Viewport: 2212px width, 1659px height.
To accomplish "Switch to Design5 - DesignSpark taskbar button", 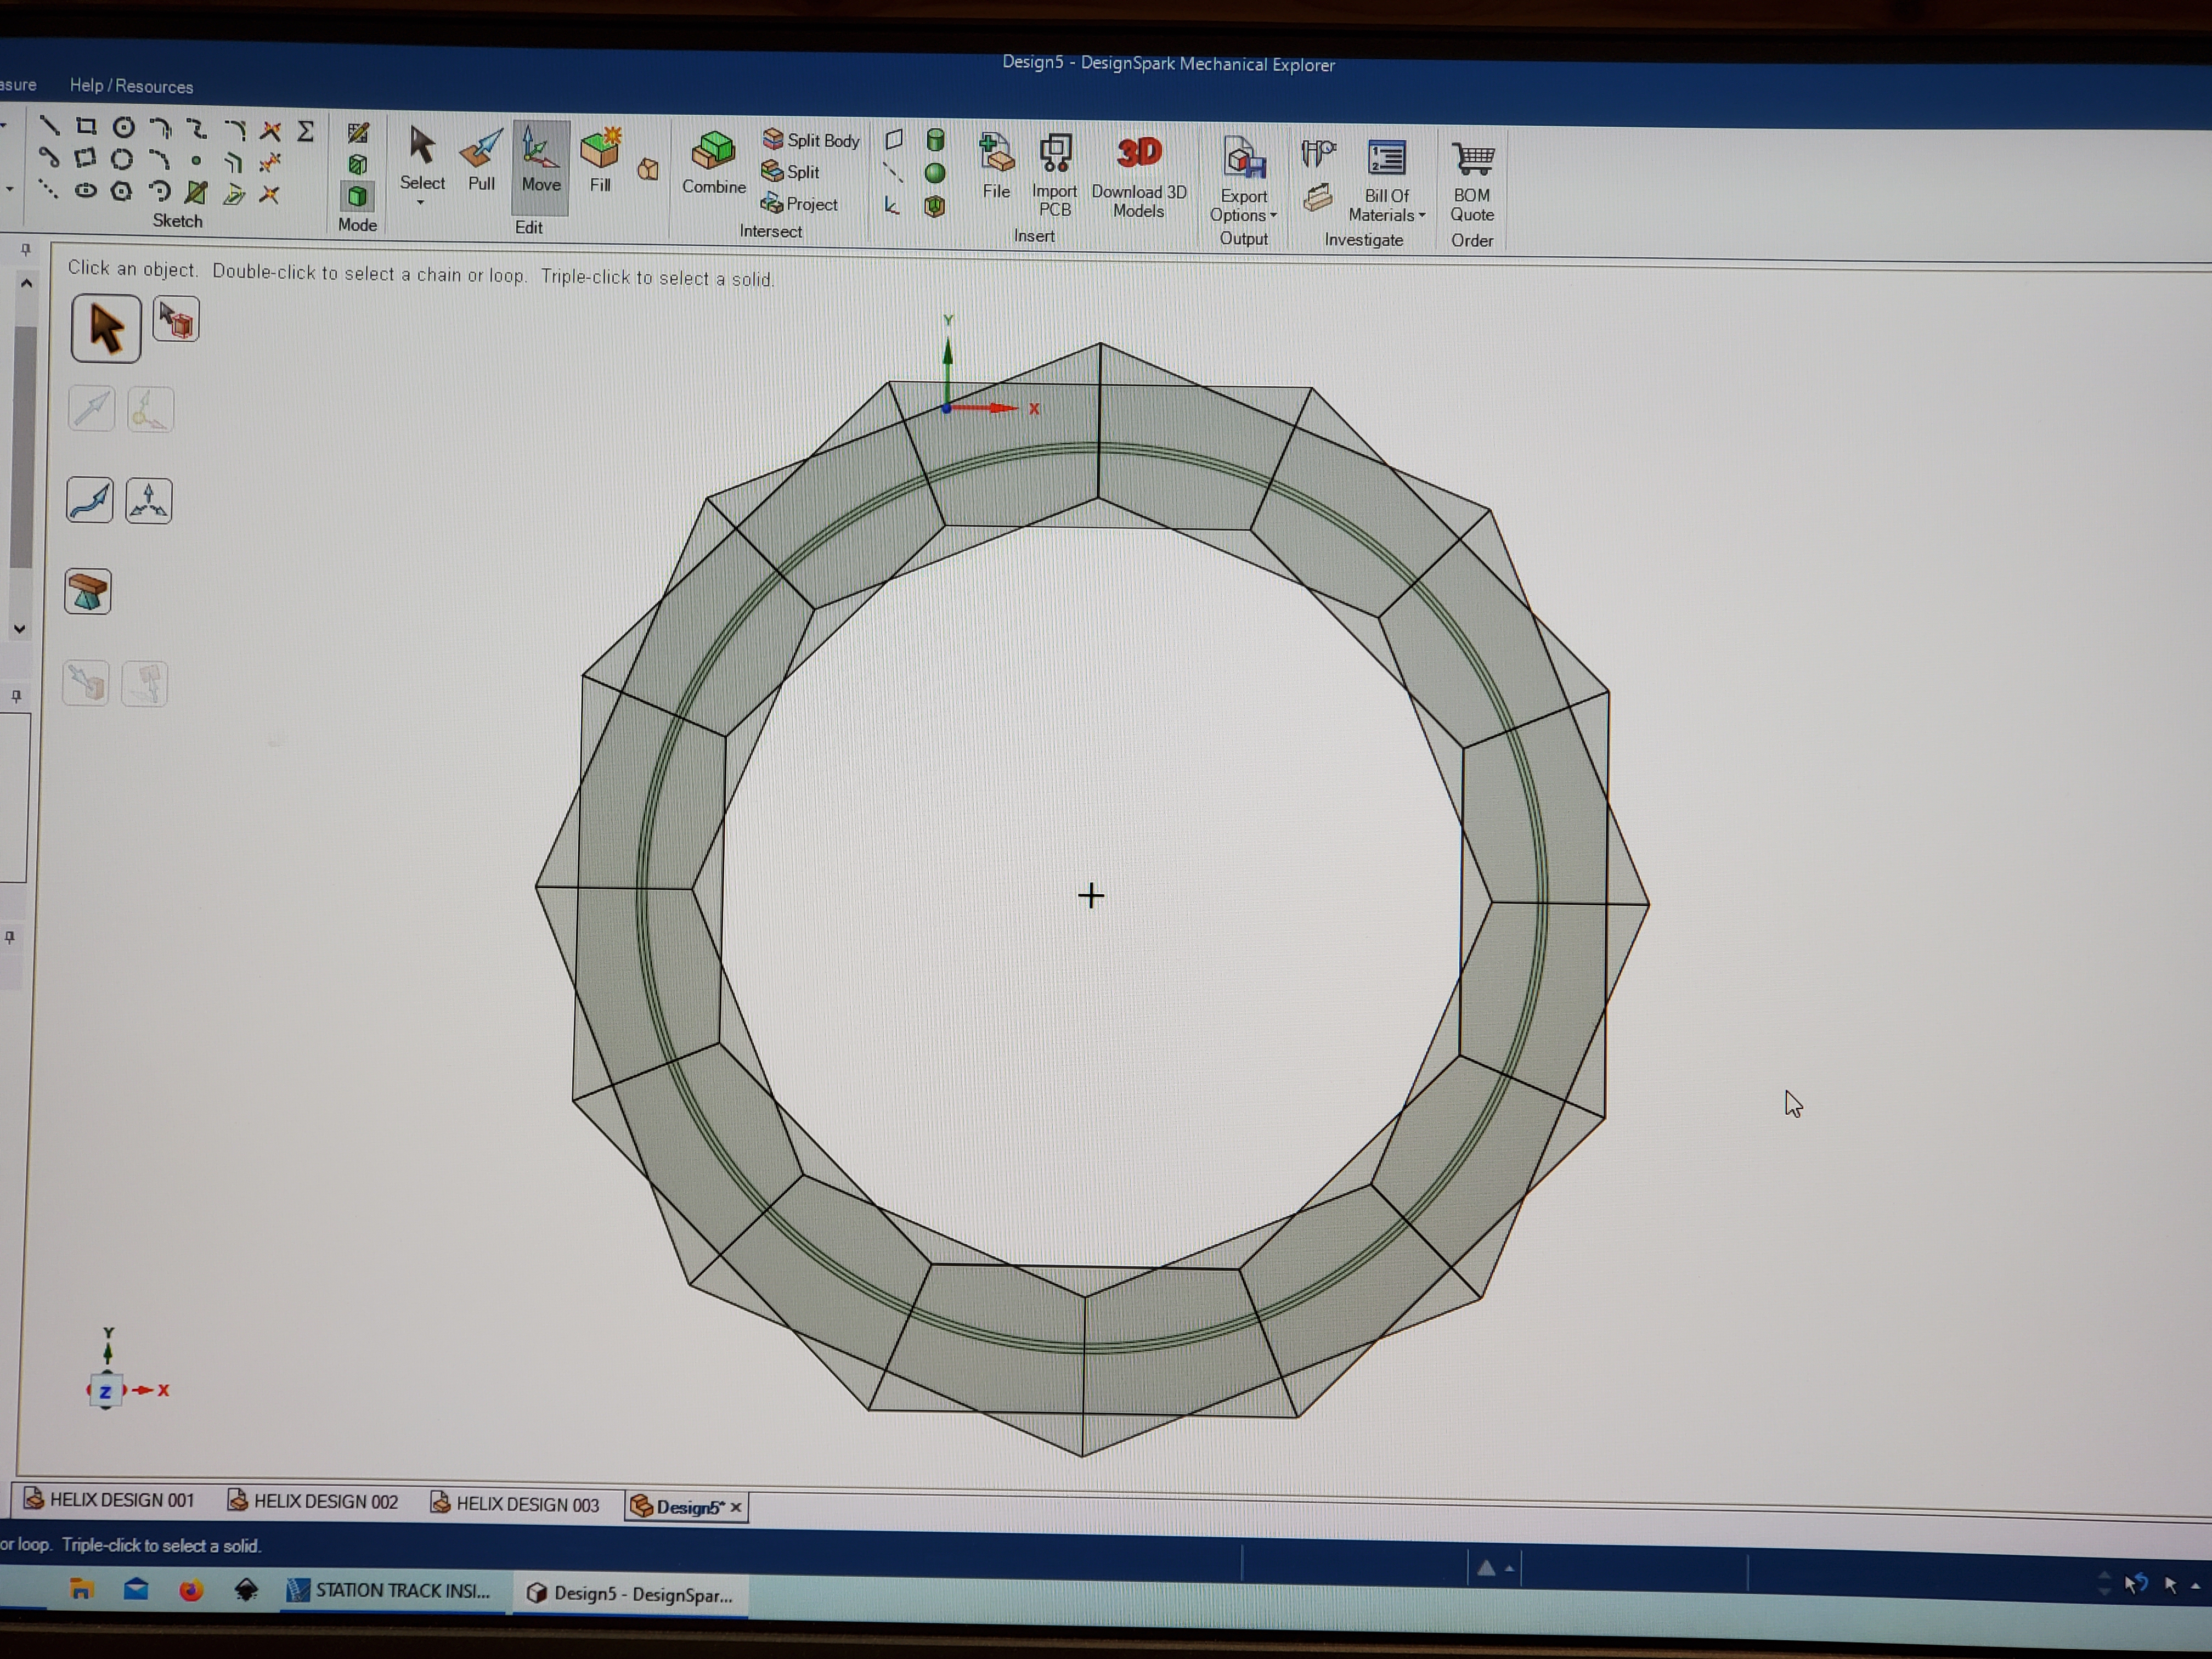I will [x=631, y=1594].
